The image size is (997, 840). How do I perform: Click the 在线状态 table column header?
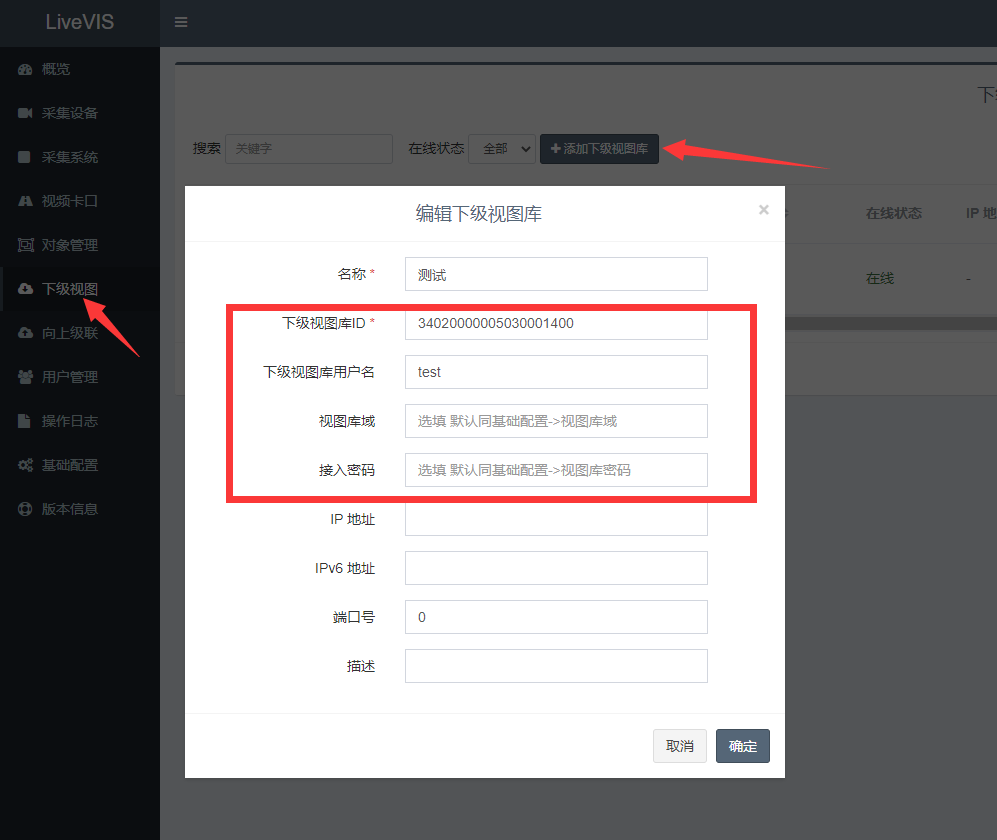(893, 214)
